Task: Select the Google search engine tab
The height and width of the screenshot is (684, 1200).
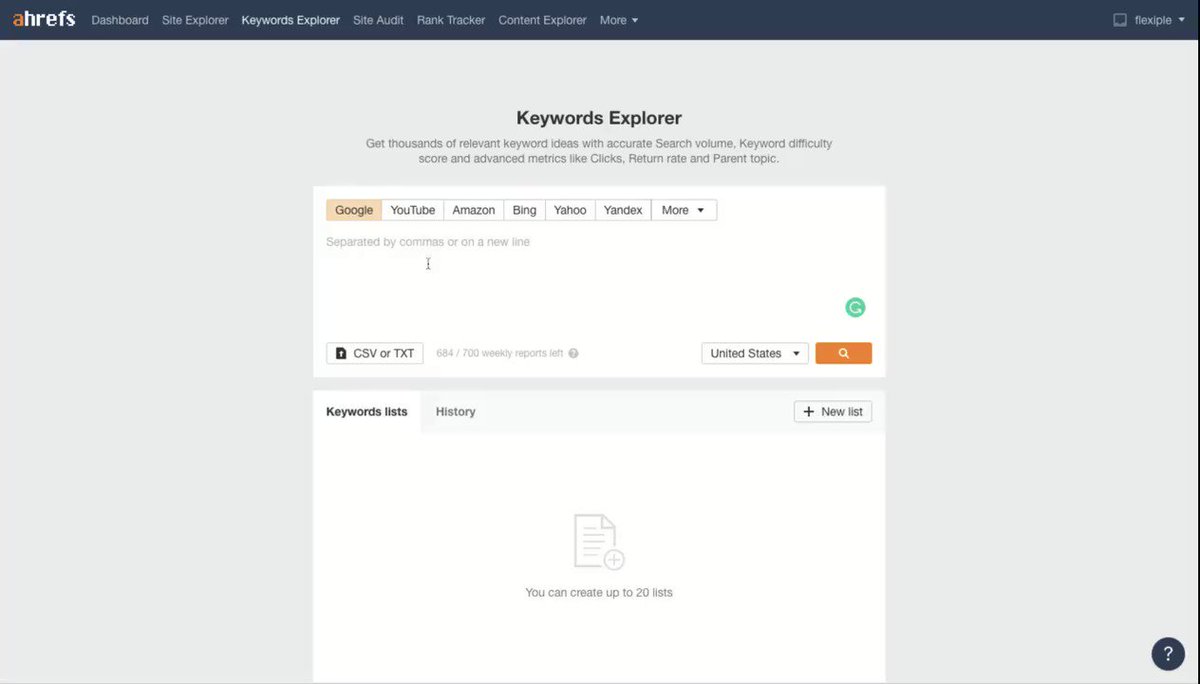Action: coord(354,210)
